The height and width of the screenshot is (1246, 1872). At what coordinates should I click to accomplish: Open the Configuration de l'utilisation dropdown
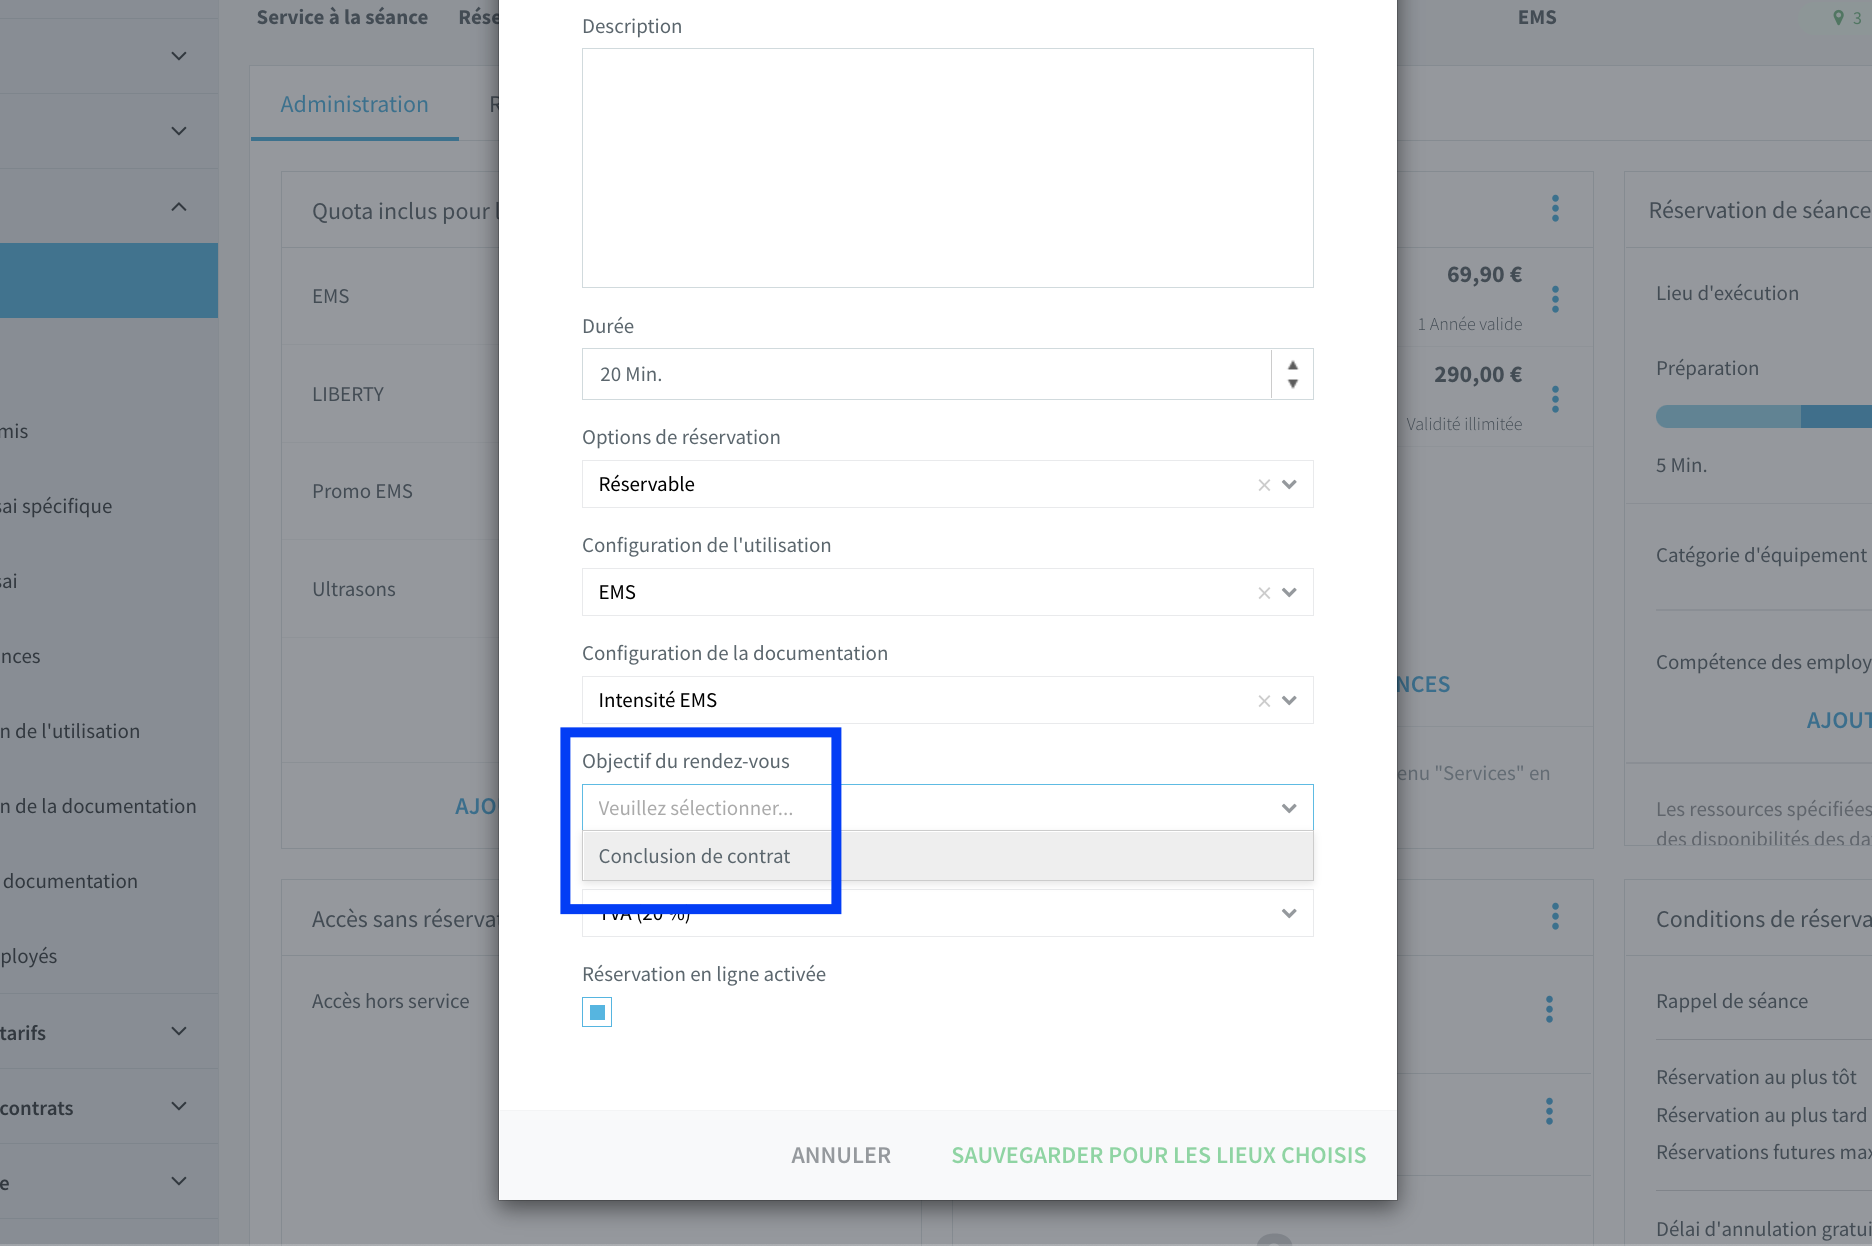coord(1289,593)
